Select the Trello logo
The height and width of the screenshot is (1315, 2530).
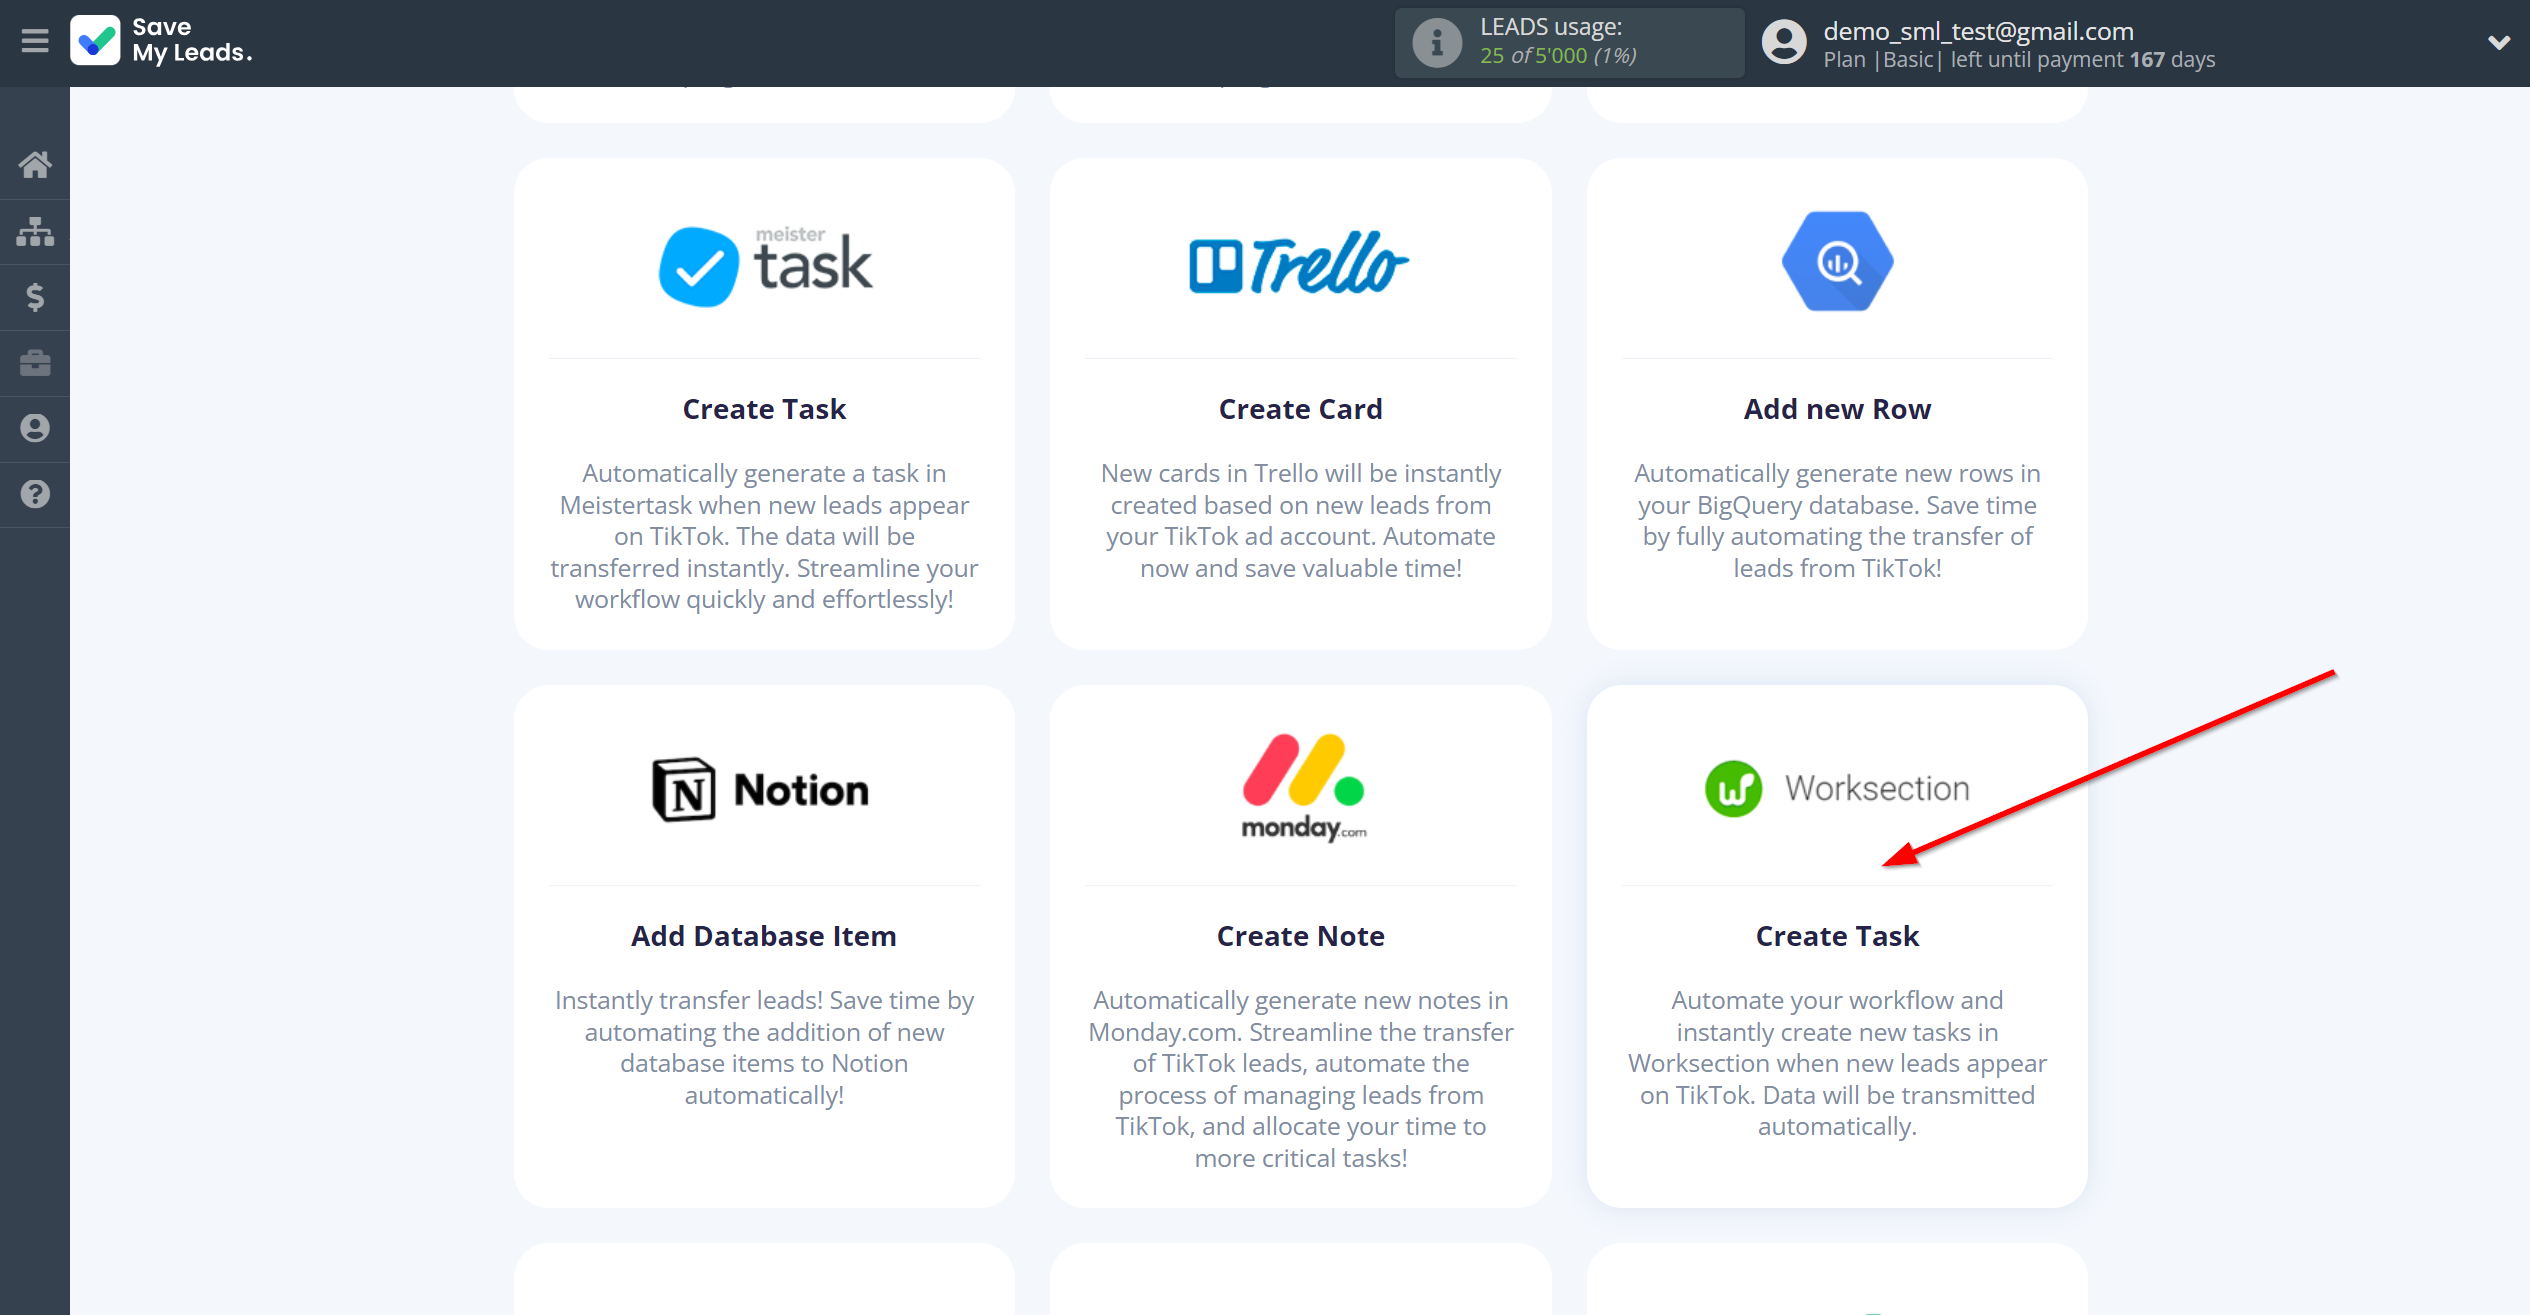coord(1300,263)
